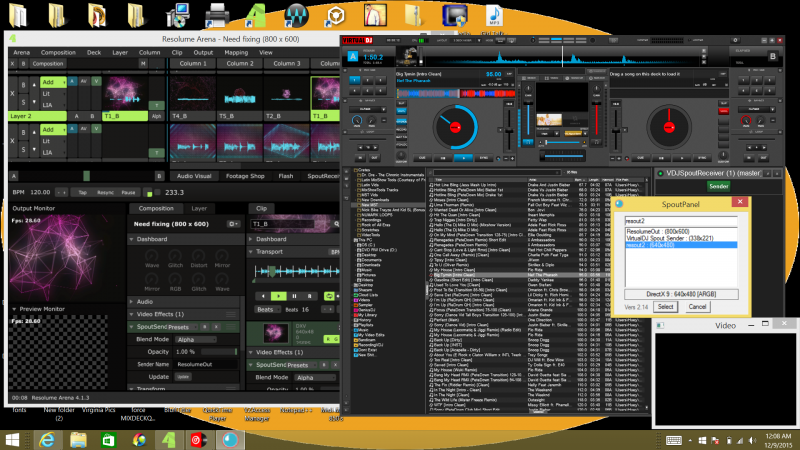Click the Sender button in VDJSpoutReceiver
The width and height of the screenshot is (800, 450).
718,186
